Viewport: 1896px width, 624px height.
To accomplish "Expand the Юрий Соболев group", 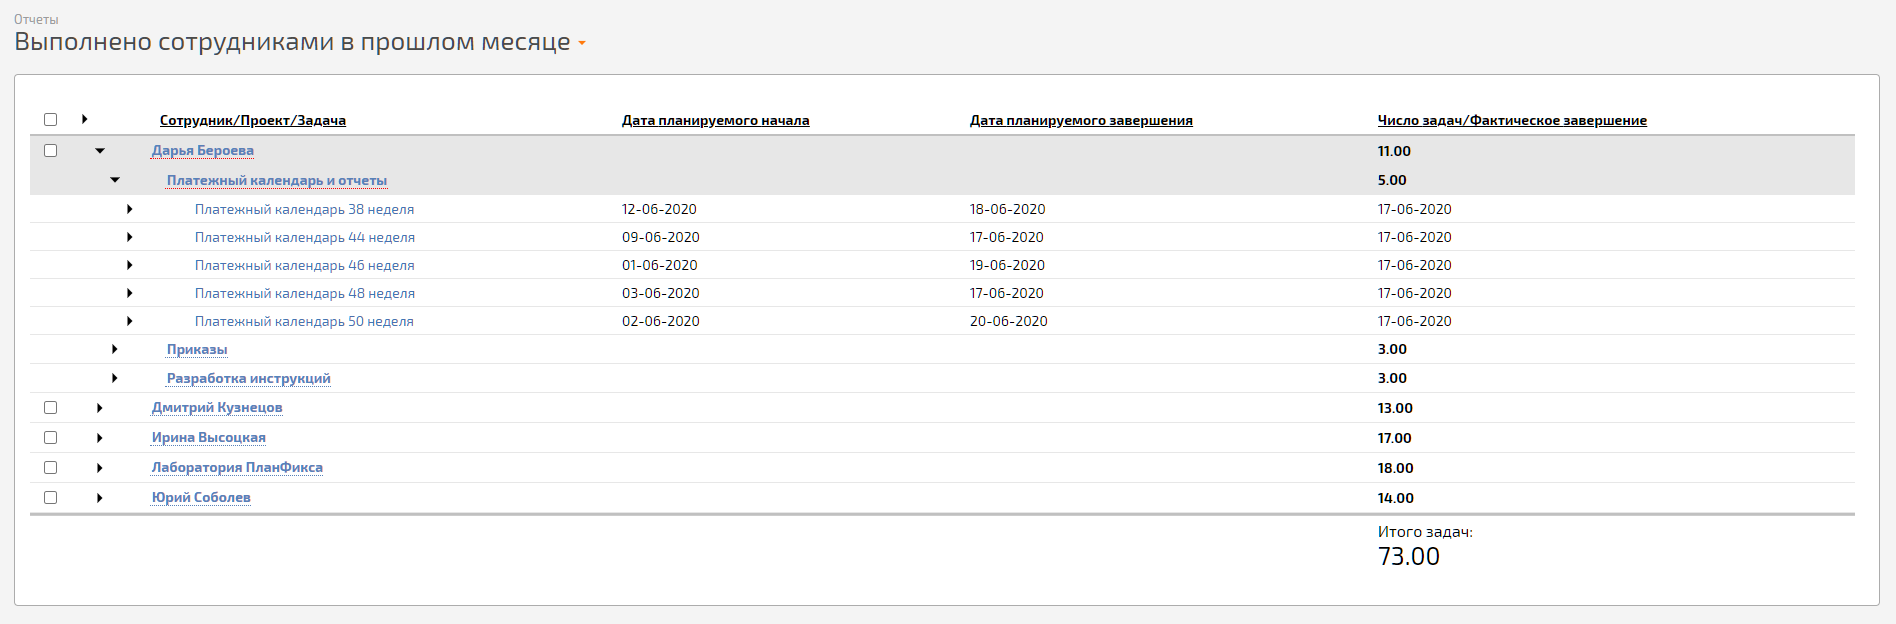I will tap(100, 498).
